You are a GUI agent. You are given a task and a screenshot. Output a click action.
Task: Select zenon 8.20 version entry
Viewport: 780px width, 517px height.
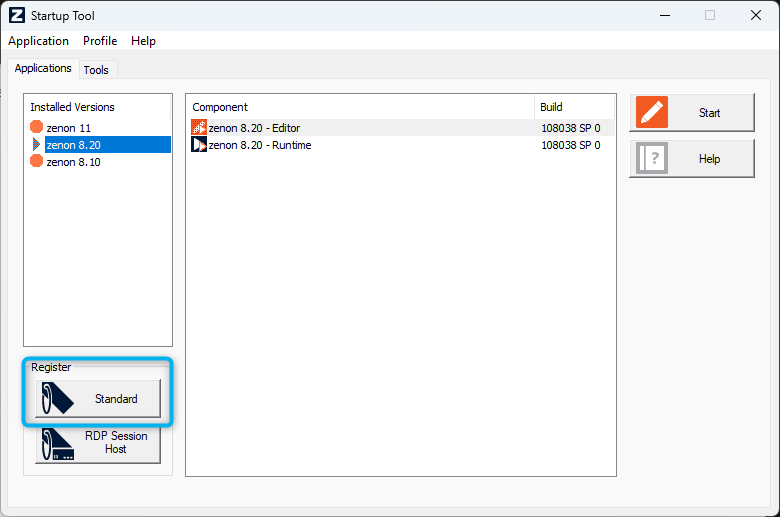tap(108, 145)
